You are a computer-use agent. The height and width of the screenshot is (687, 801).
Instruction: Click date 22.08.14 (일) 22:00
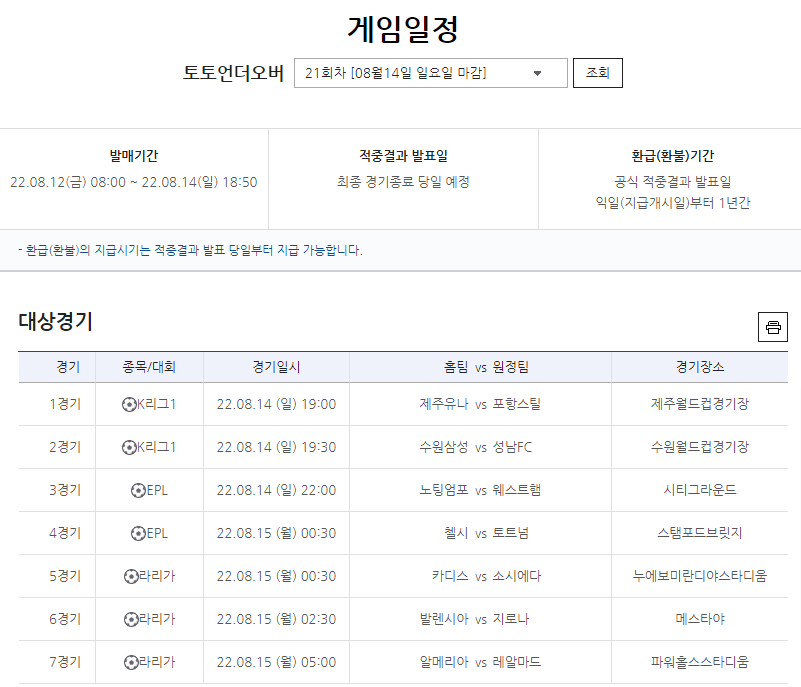[x=276, y=490]
